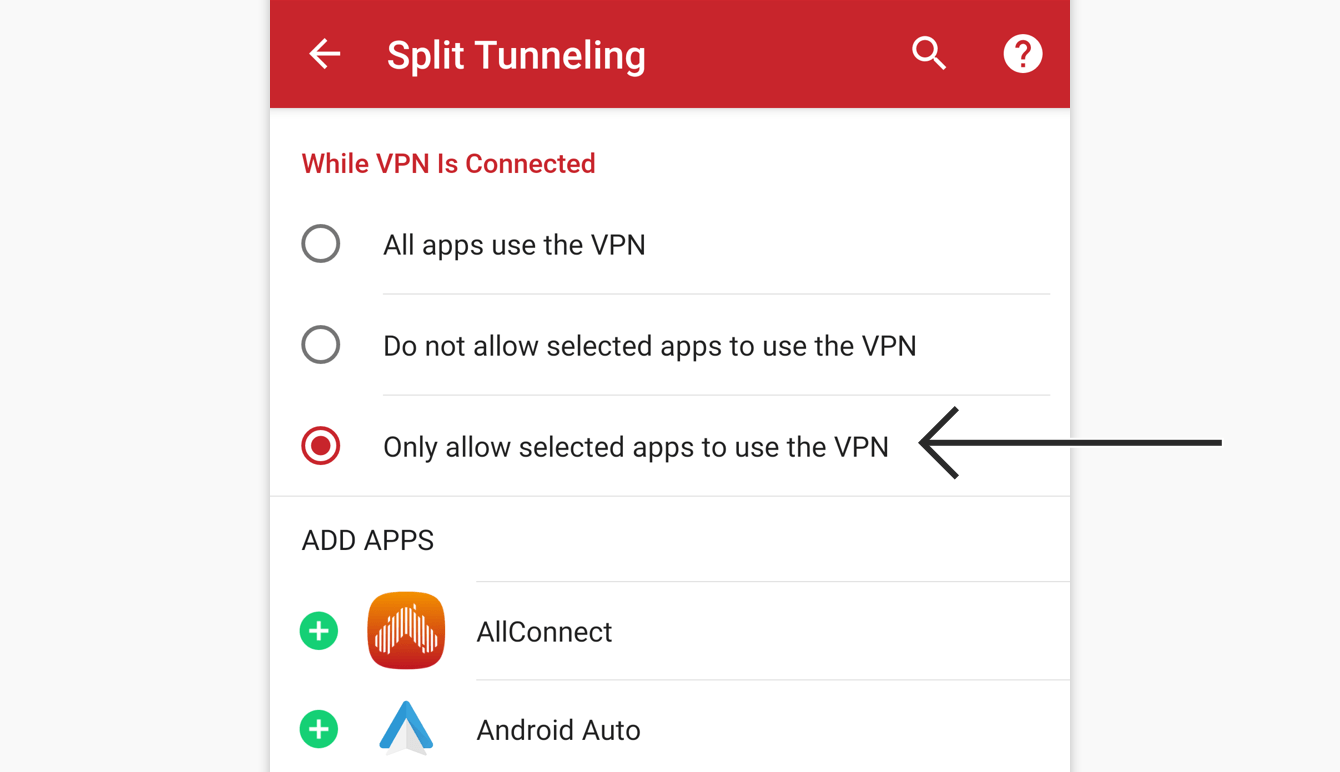
Task: Select Do not allow selected apps radio button
Action: click(x=321, y=345)
